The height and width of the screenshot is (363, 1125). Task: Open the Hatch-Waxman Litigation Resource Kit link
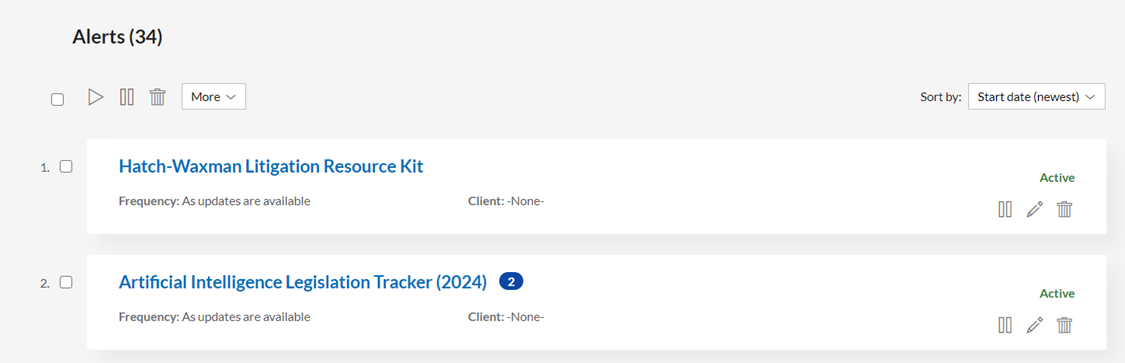coord(271,166)
